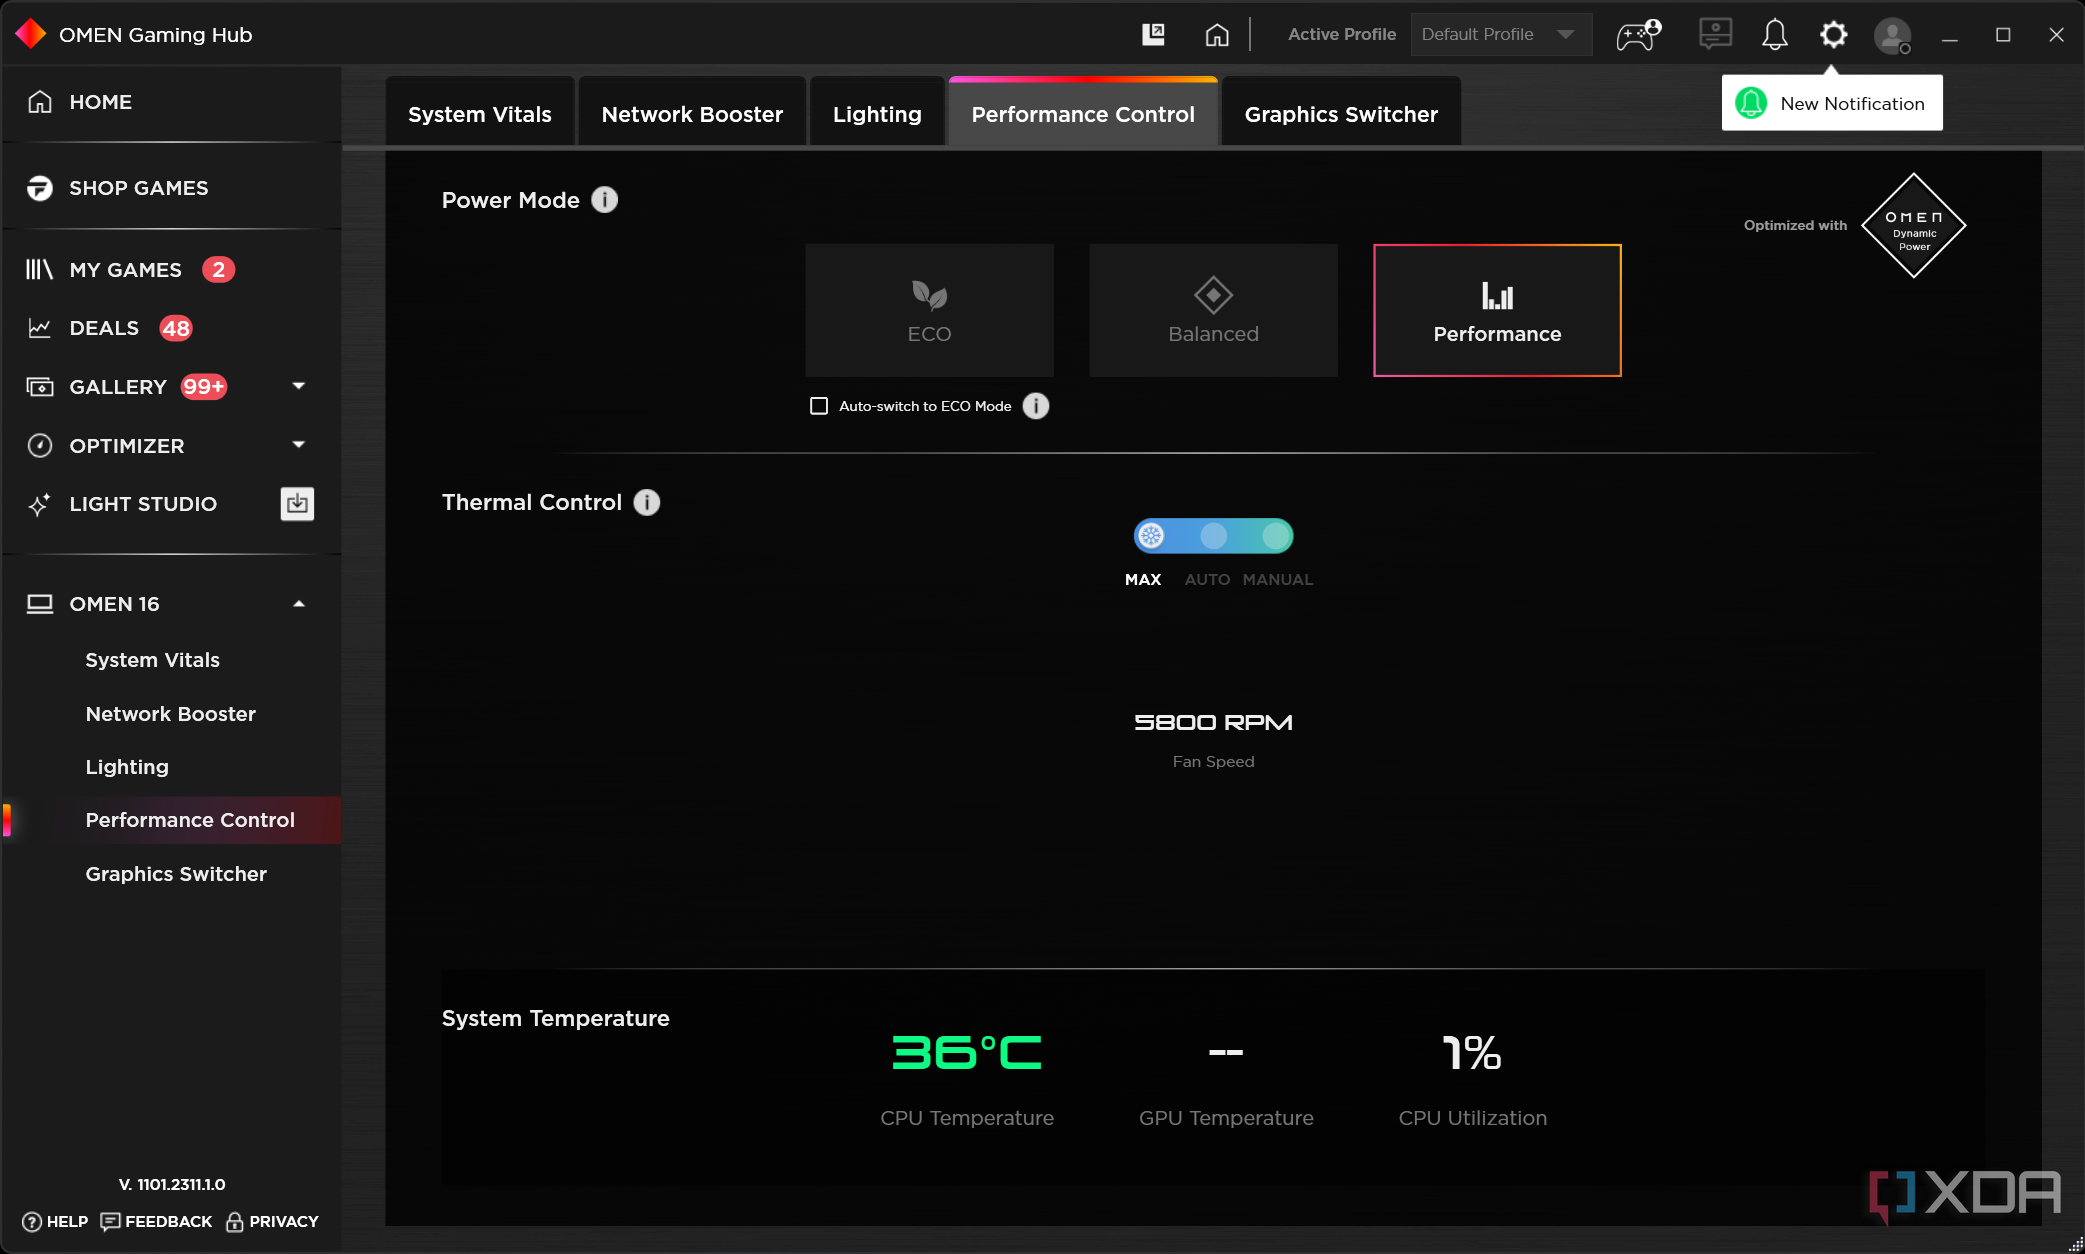2085x1254 pixels.
Task: Open the notifications bell icon
Action: (x=1774, y=35)
